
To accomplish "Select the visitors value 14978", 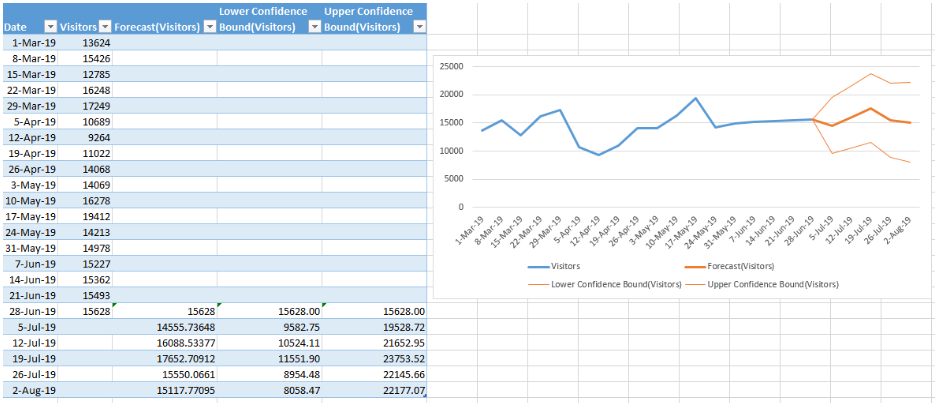I will 85,248.
